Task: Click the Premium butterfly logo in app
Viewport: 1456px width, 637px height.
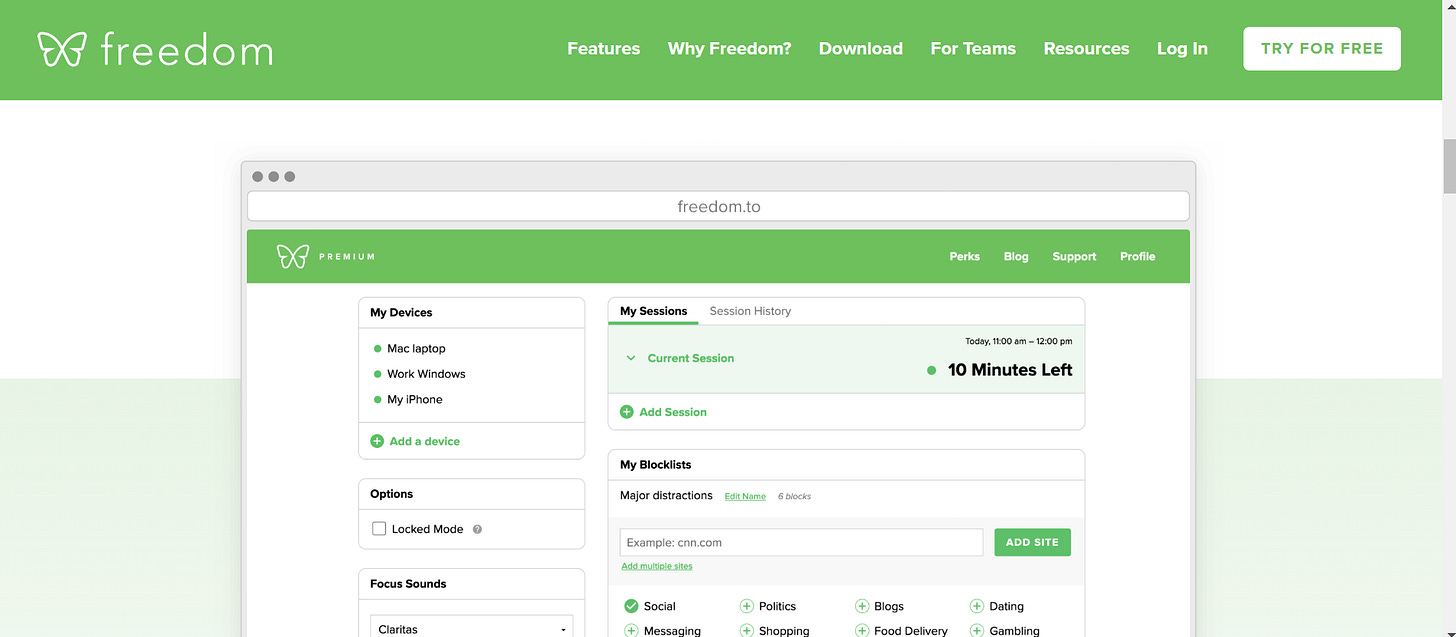Action: [293, 256]
